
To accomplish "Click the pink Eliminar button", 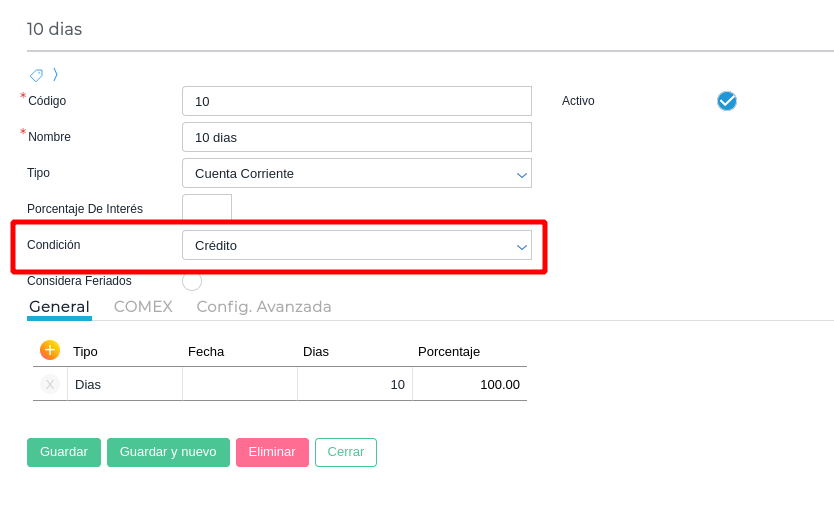I will click(272, 452).
